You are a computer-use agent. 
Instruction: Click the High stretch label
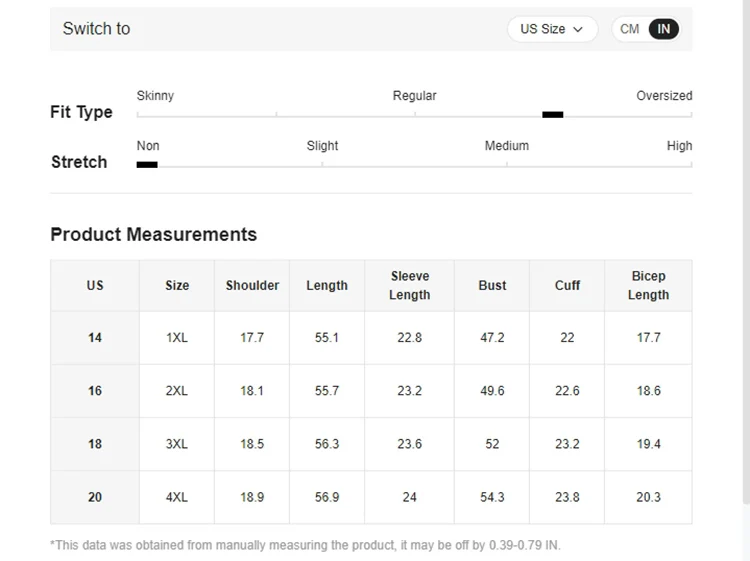click(679, 146)
